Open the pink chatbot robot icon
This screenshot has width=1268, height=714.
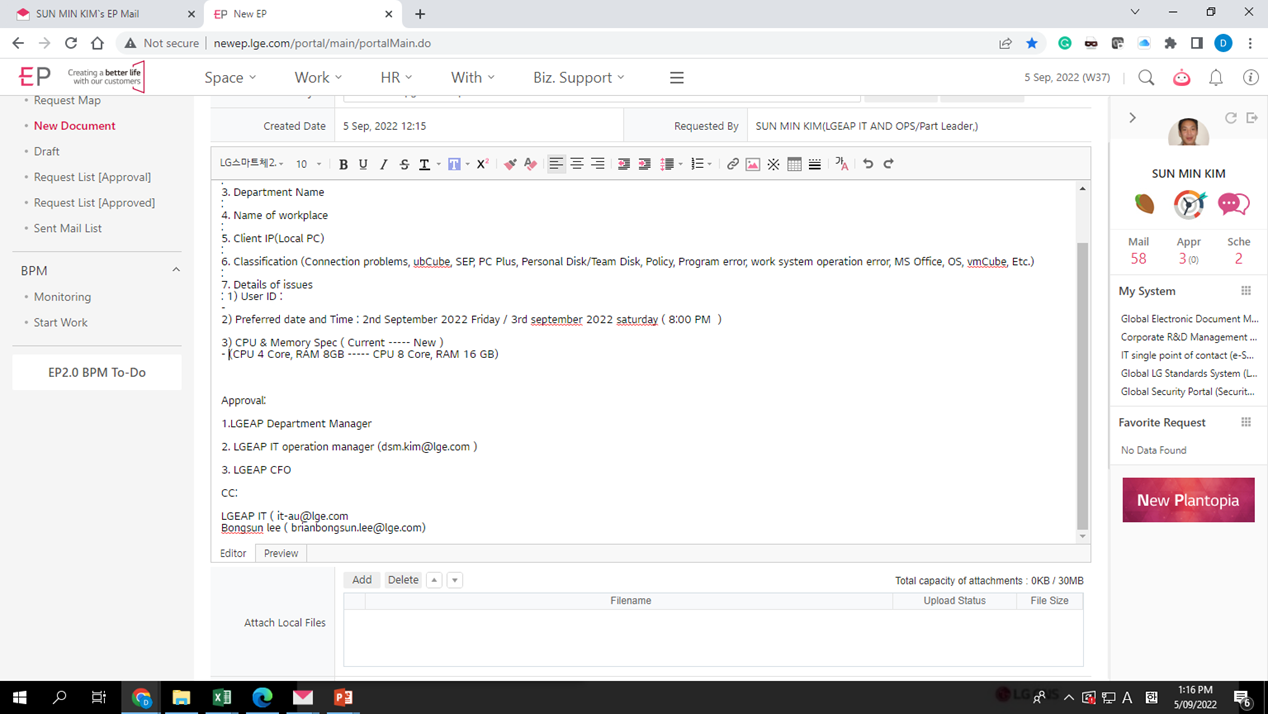coord(1182,77)
